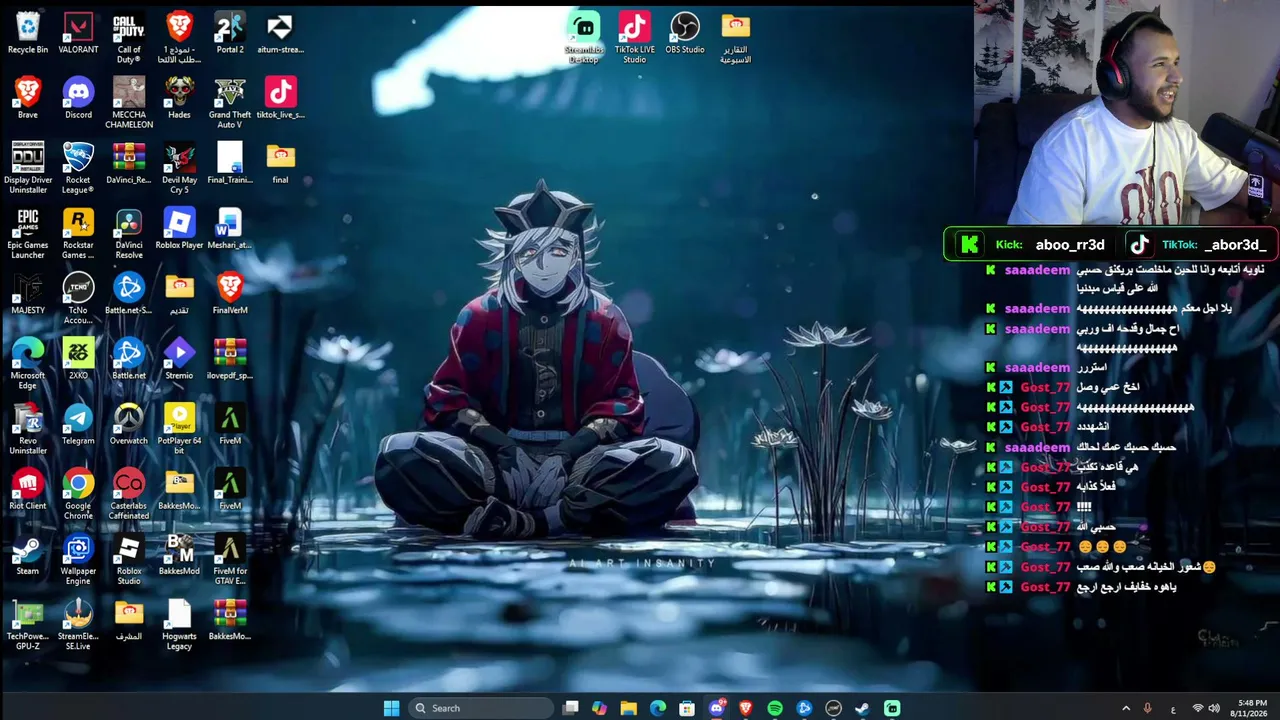Image resolution: width=1280 pixels, height=720 pixels.
Task: Open Spotify from the taskbar
Action: click(x=775, y=708)
